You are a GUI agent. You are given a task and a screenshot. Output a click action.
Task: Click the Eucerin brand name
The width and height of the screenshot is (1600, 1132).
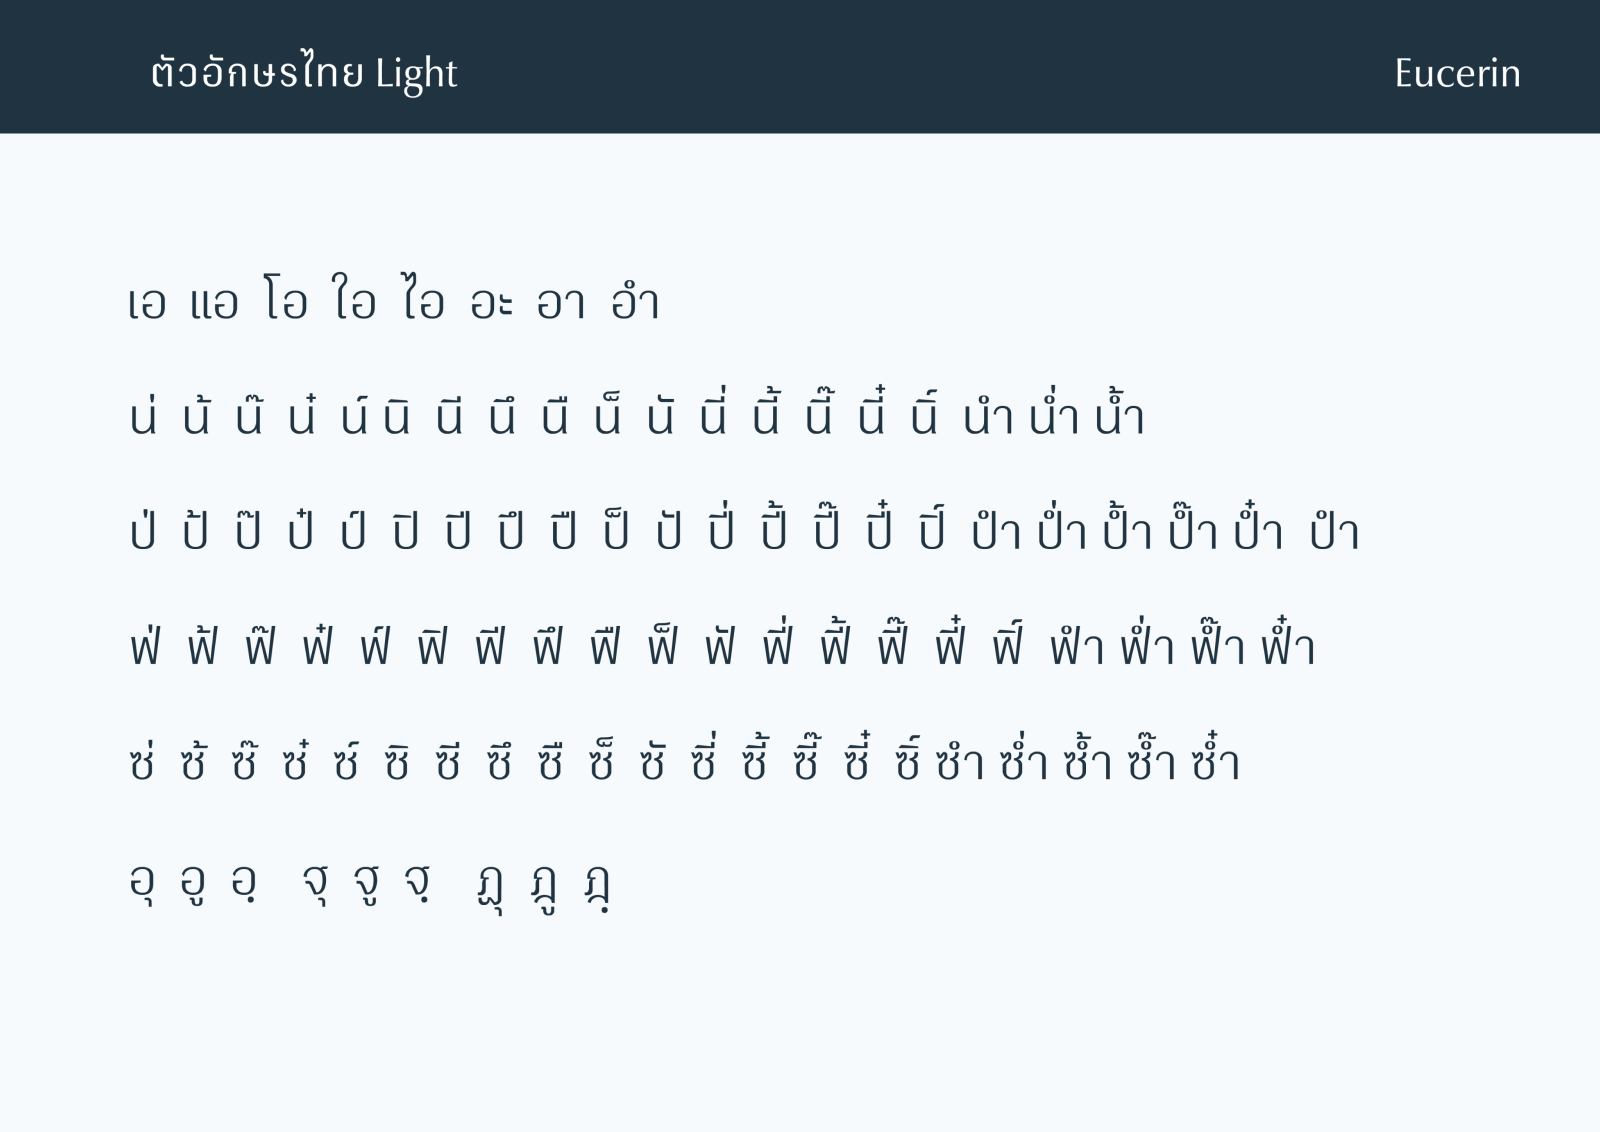coord(1457,73)
